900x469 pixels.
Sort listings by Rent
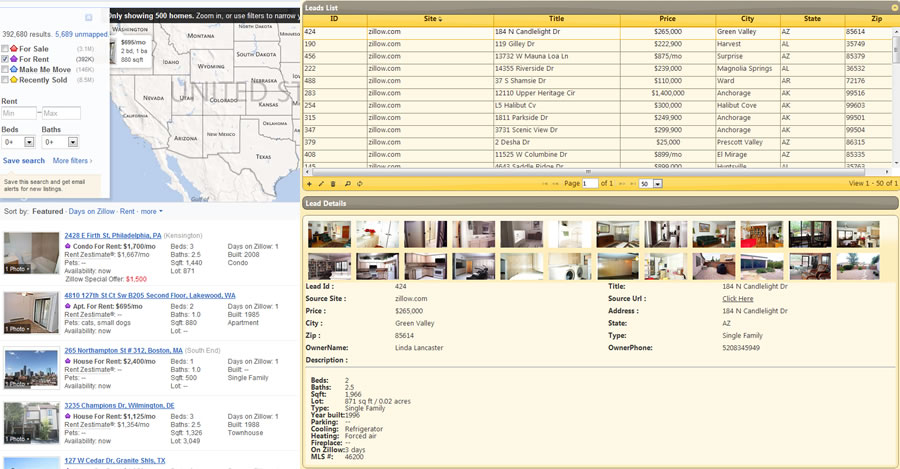click(x=127, y=211)
